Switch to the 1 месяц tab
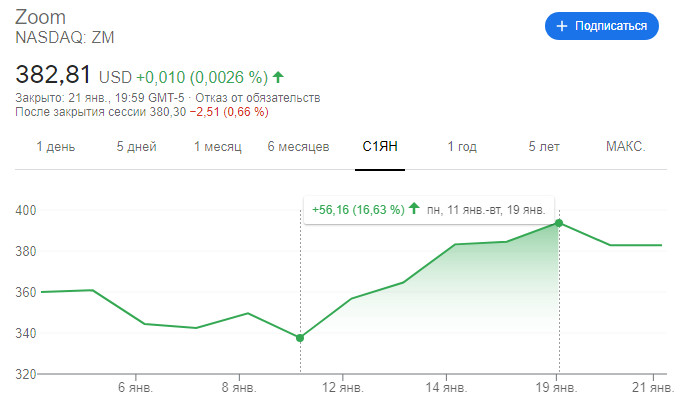The width and height of the screenshot is (691, 408). coord(218,147)
